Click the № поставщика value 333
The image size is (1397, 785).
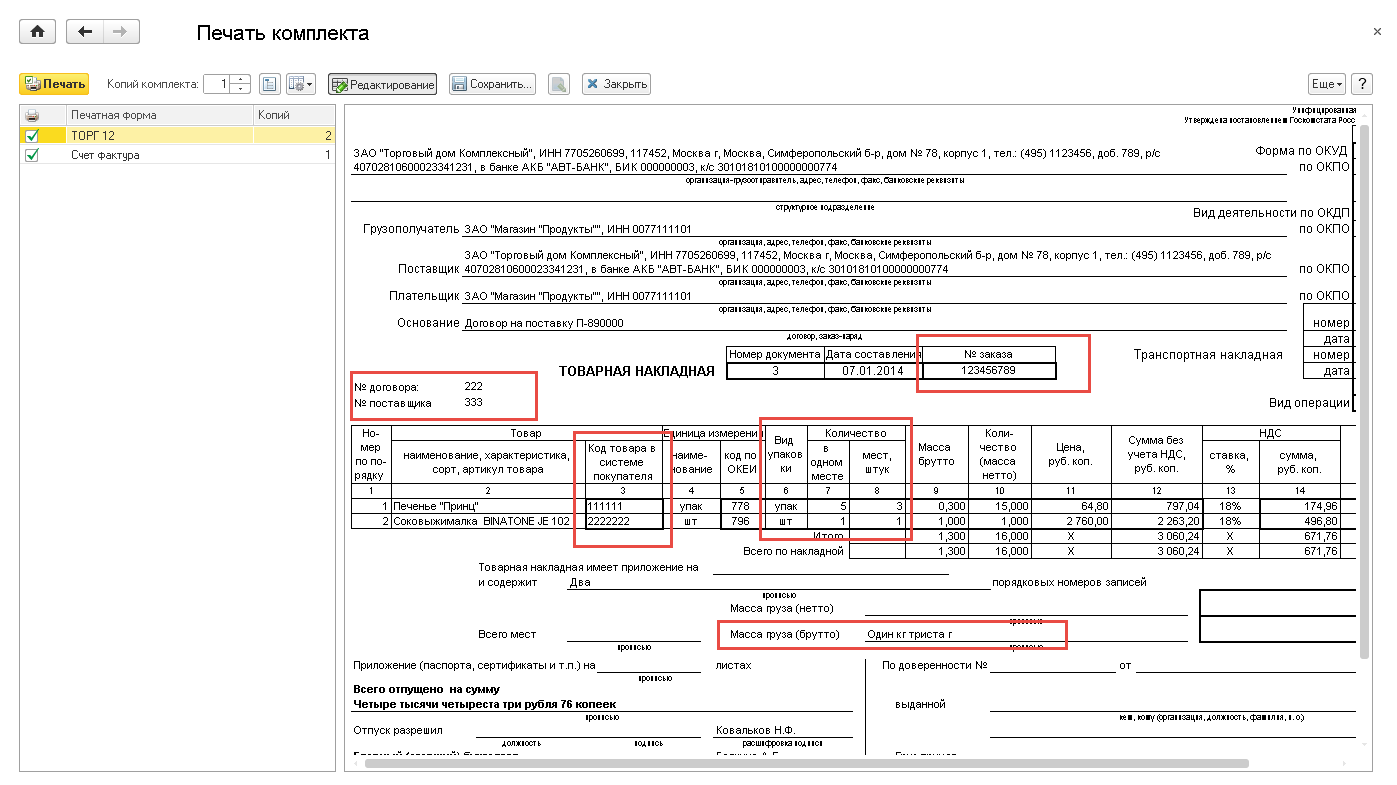point(473,403)
